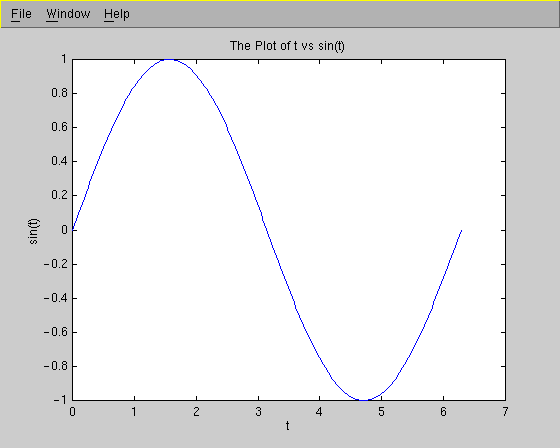Click the y-axis tick label 0.8
The width and height of the screenshot is (560, 448).
click(59, 93)
